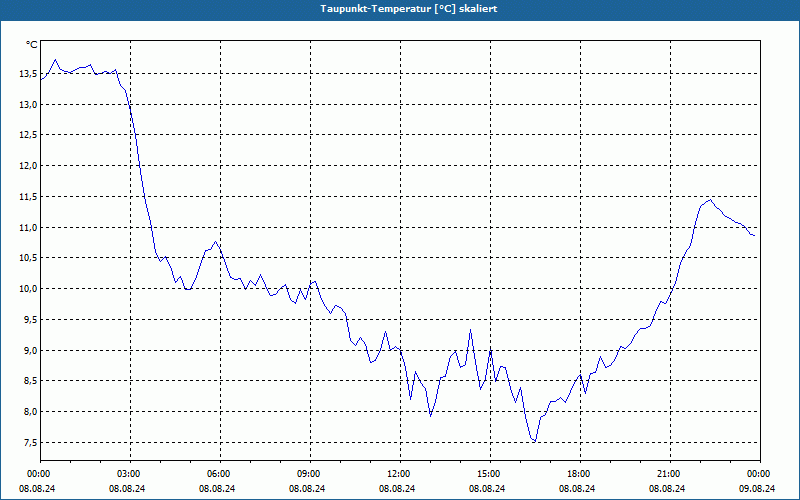800x500 pixels.
Task: Click the 12:00 time label
Action: point(397,474)
